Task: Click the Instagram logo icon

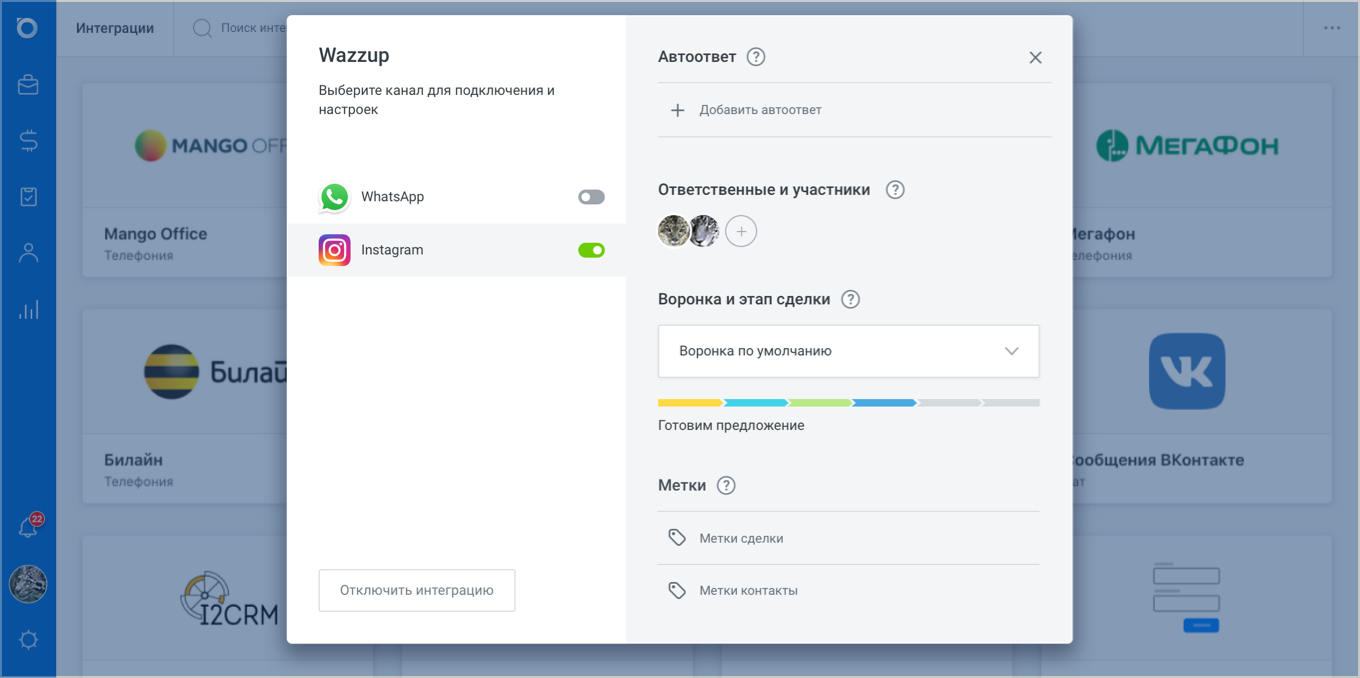Action: 334,250
